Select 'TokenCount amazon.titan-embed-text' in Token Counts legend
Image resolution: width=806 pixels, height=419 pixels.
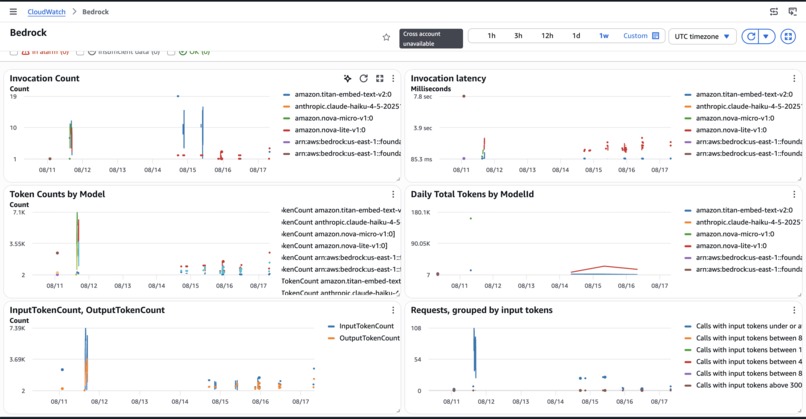[x=341, y=281]
